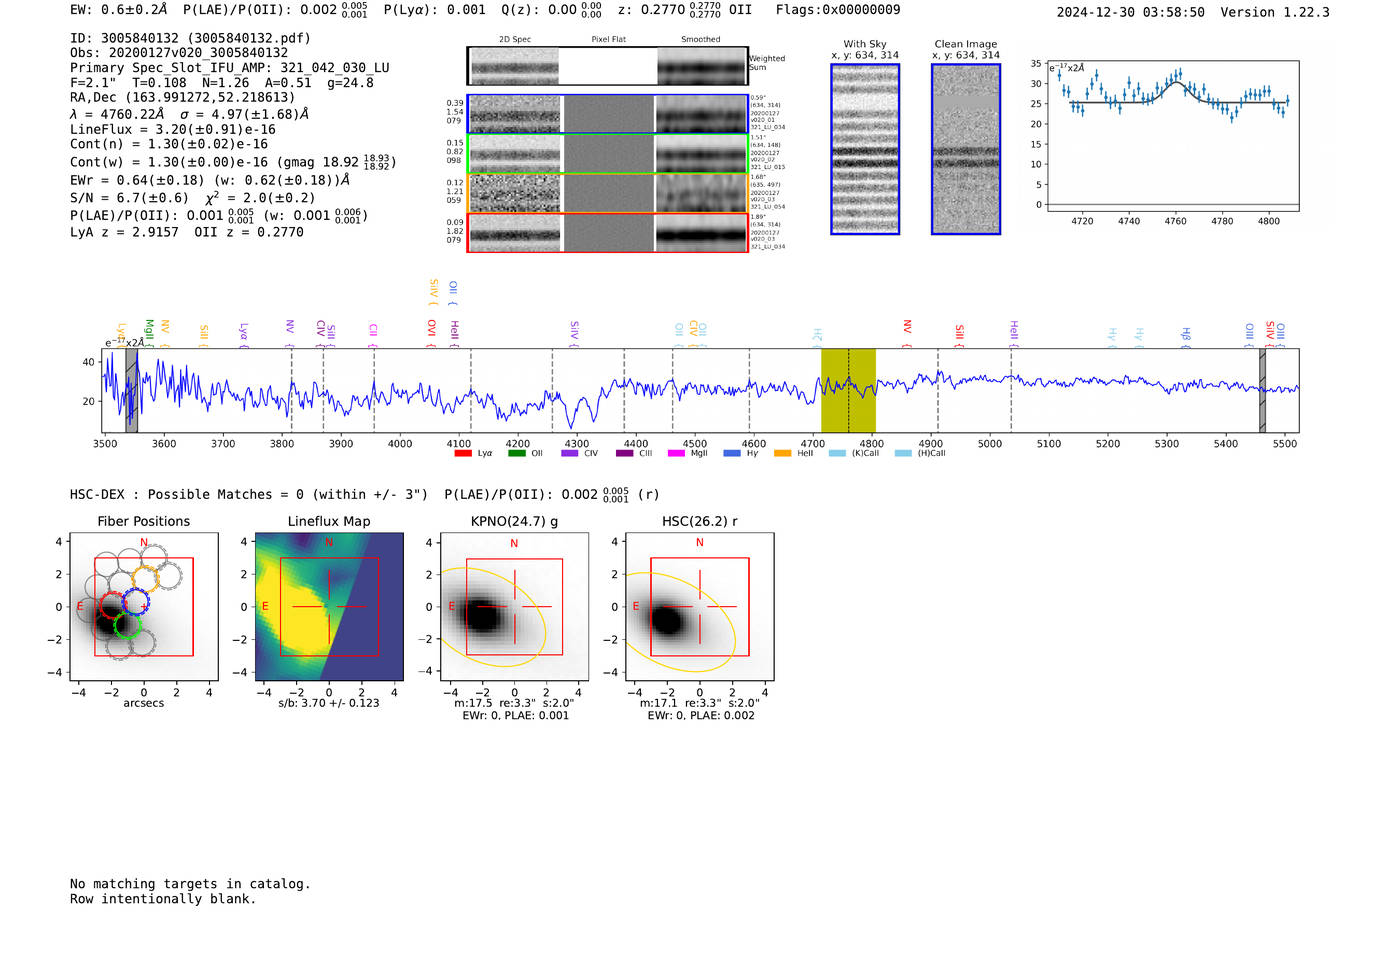Click the z: 0.2770 OII header value
The width and height of the screenshot is (1400, 953).
(x=684, y=10)
